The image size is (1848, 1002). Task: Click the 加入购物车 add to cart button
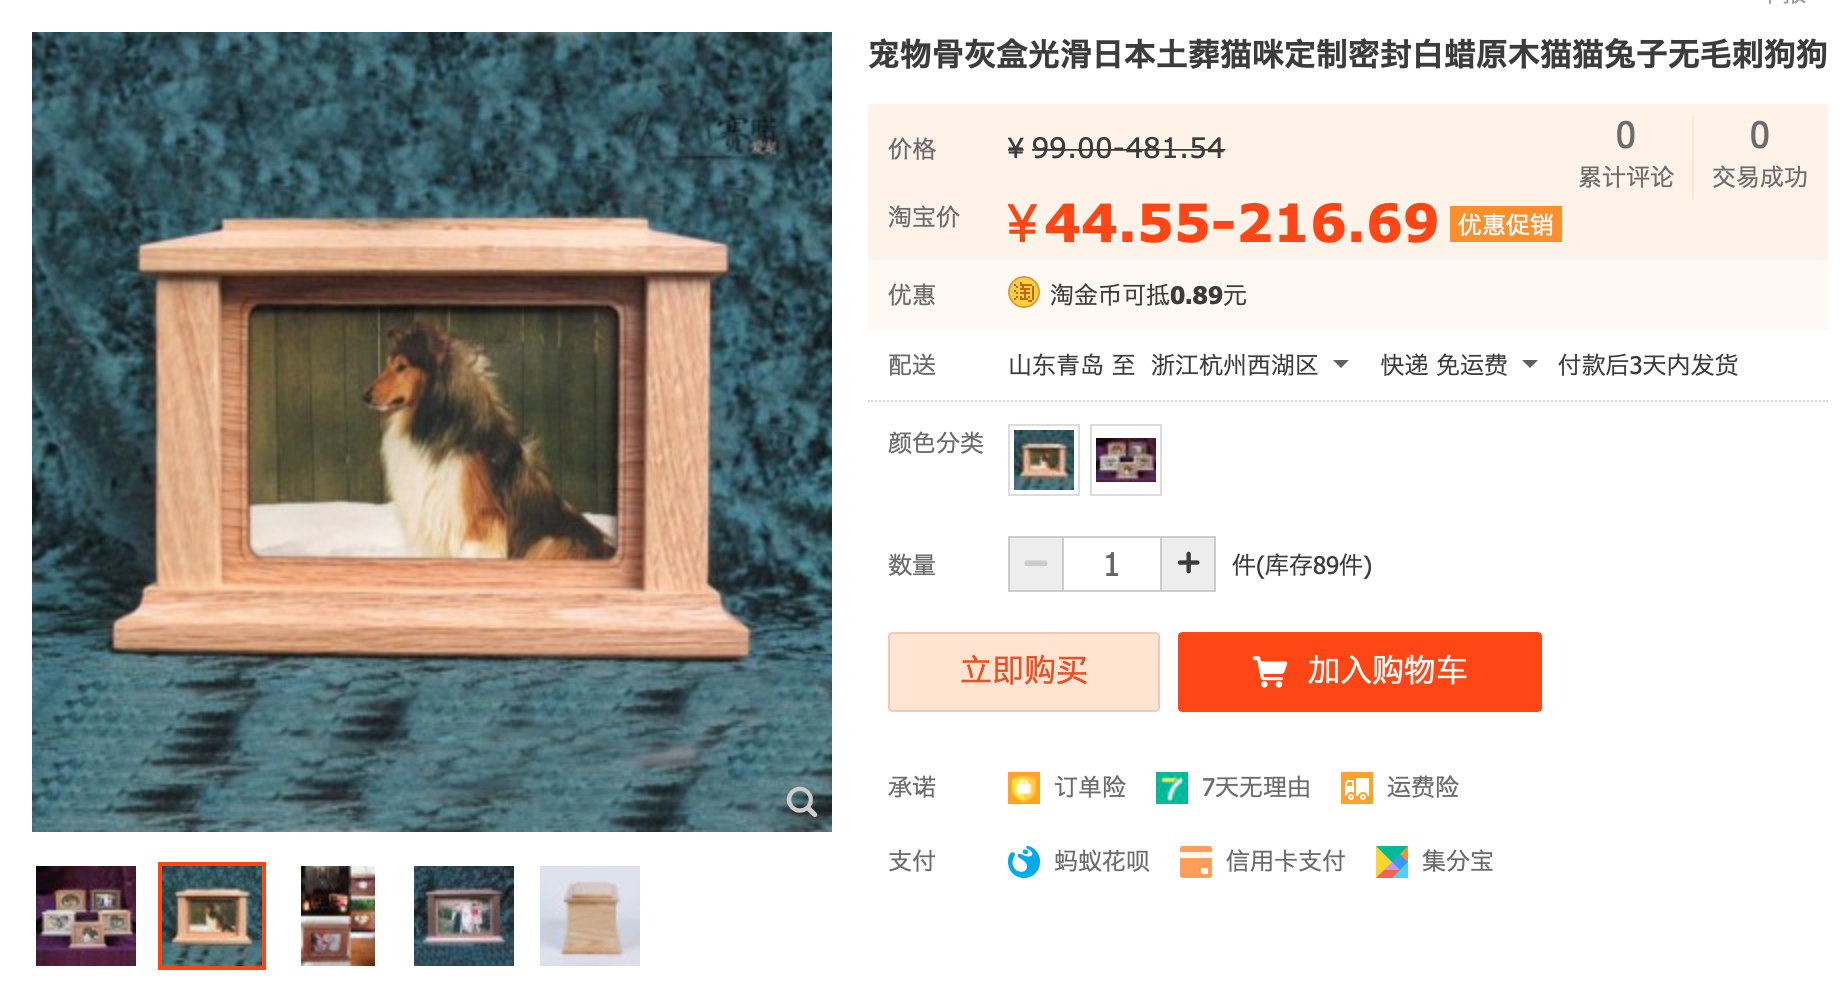click(1360, 672)
